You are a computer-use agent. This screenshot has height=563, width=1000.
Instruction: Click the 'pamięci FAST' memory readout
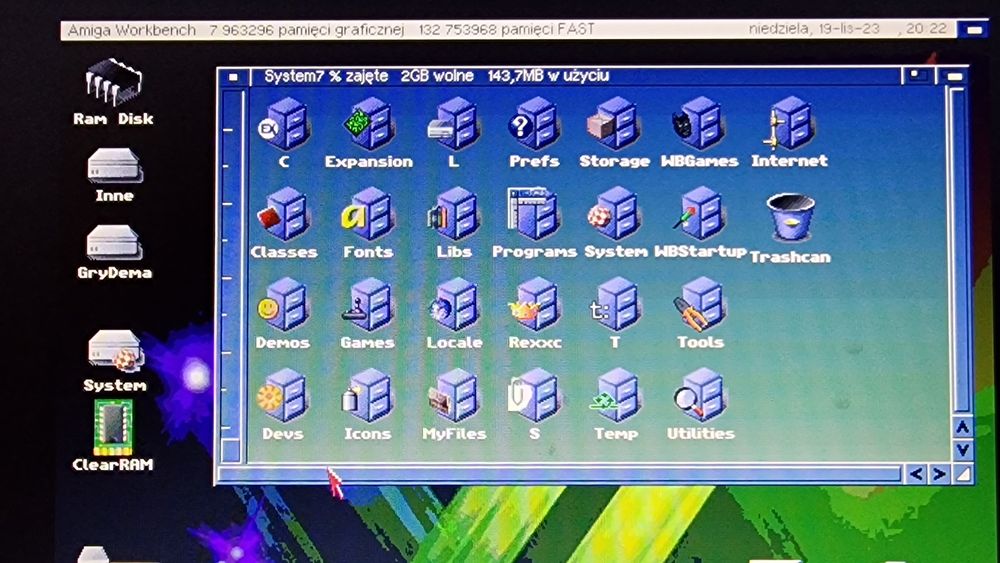(507, 29)
